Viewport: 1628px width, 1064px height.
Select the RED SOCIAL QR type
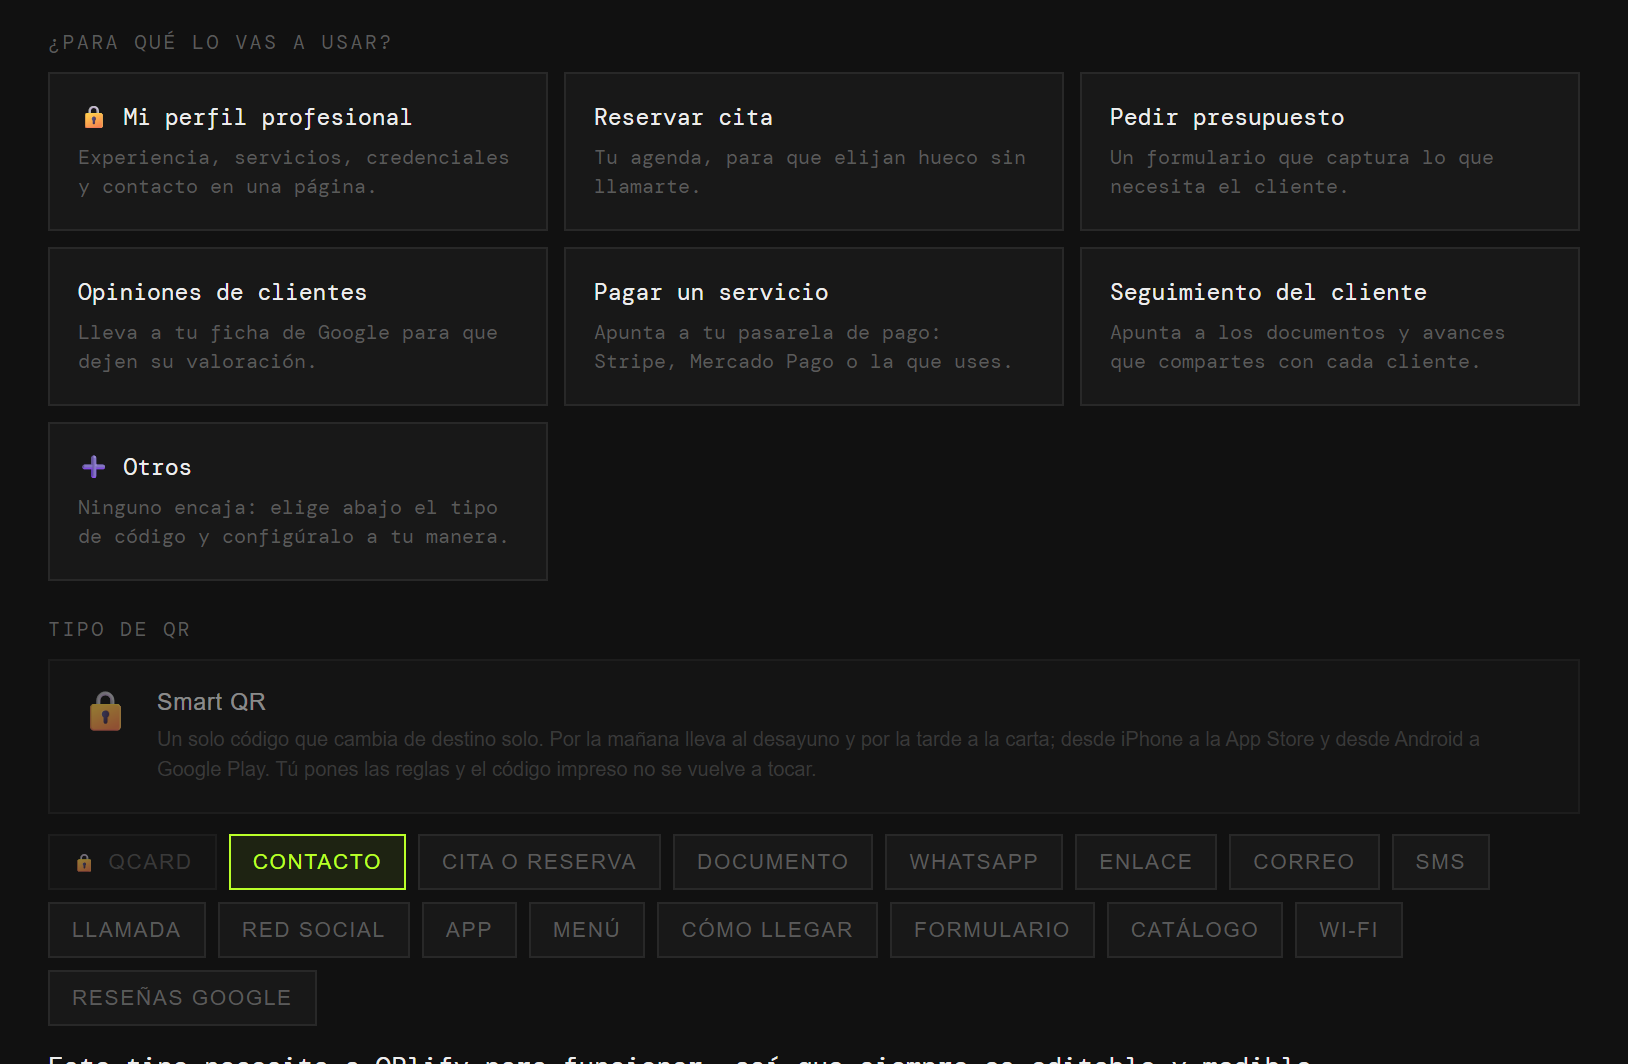click(x=314, y=930)
